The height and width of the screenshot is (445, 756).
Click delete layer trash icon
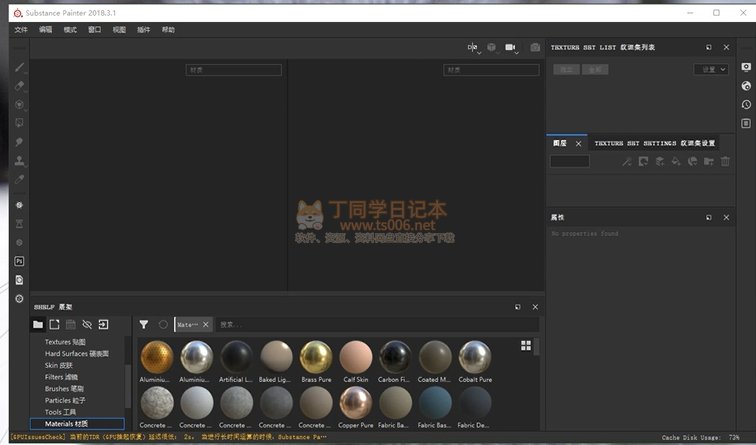725,161
